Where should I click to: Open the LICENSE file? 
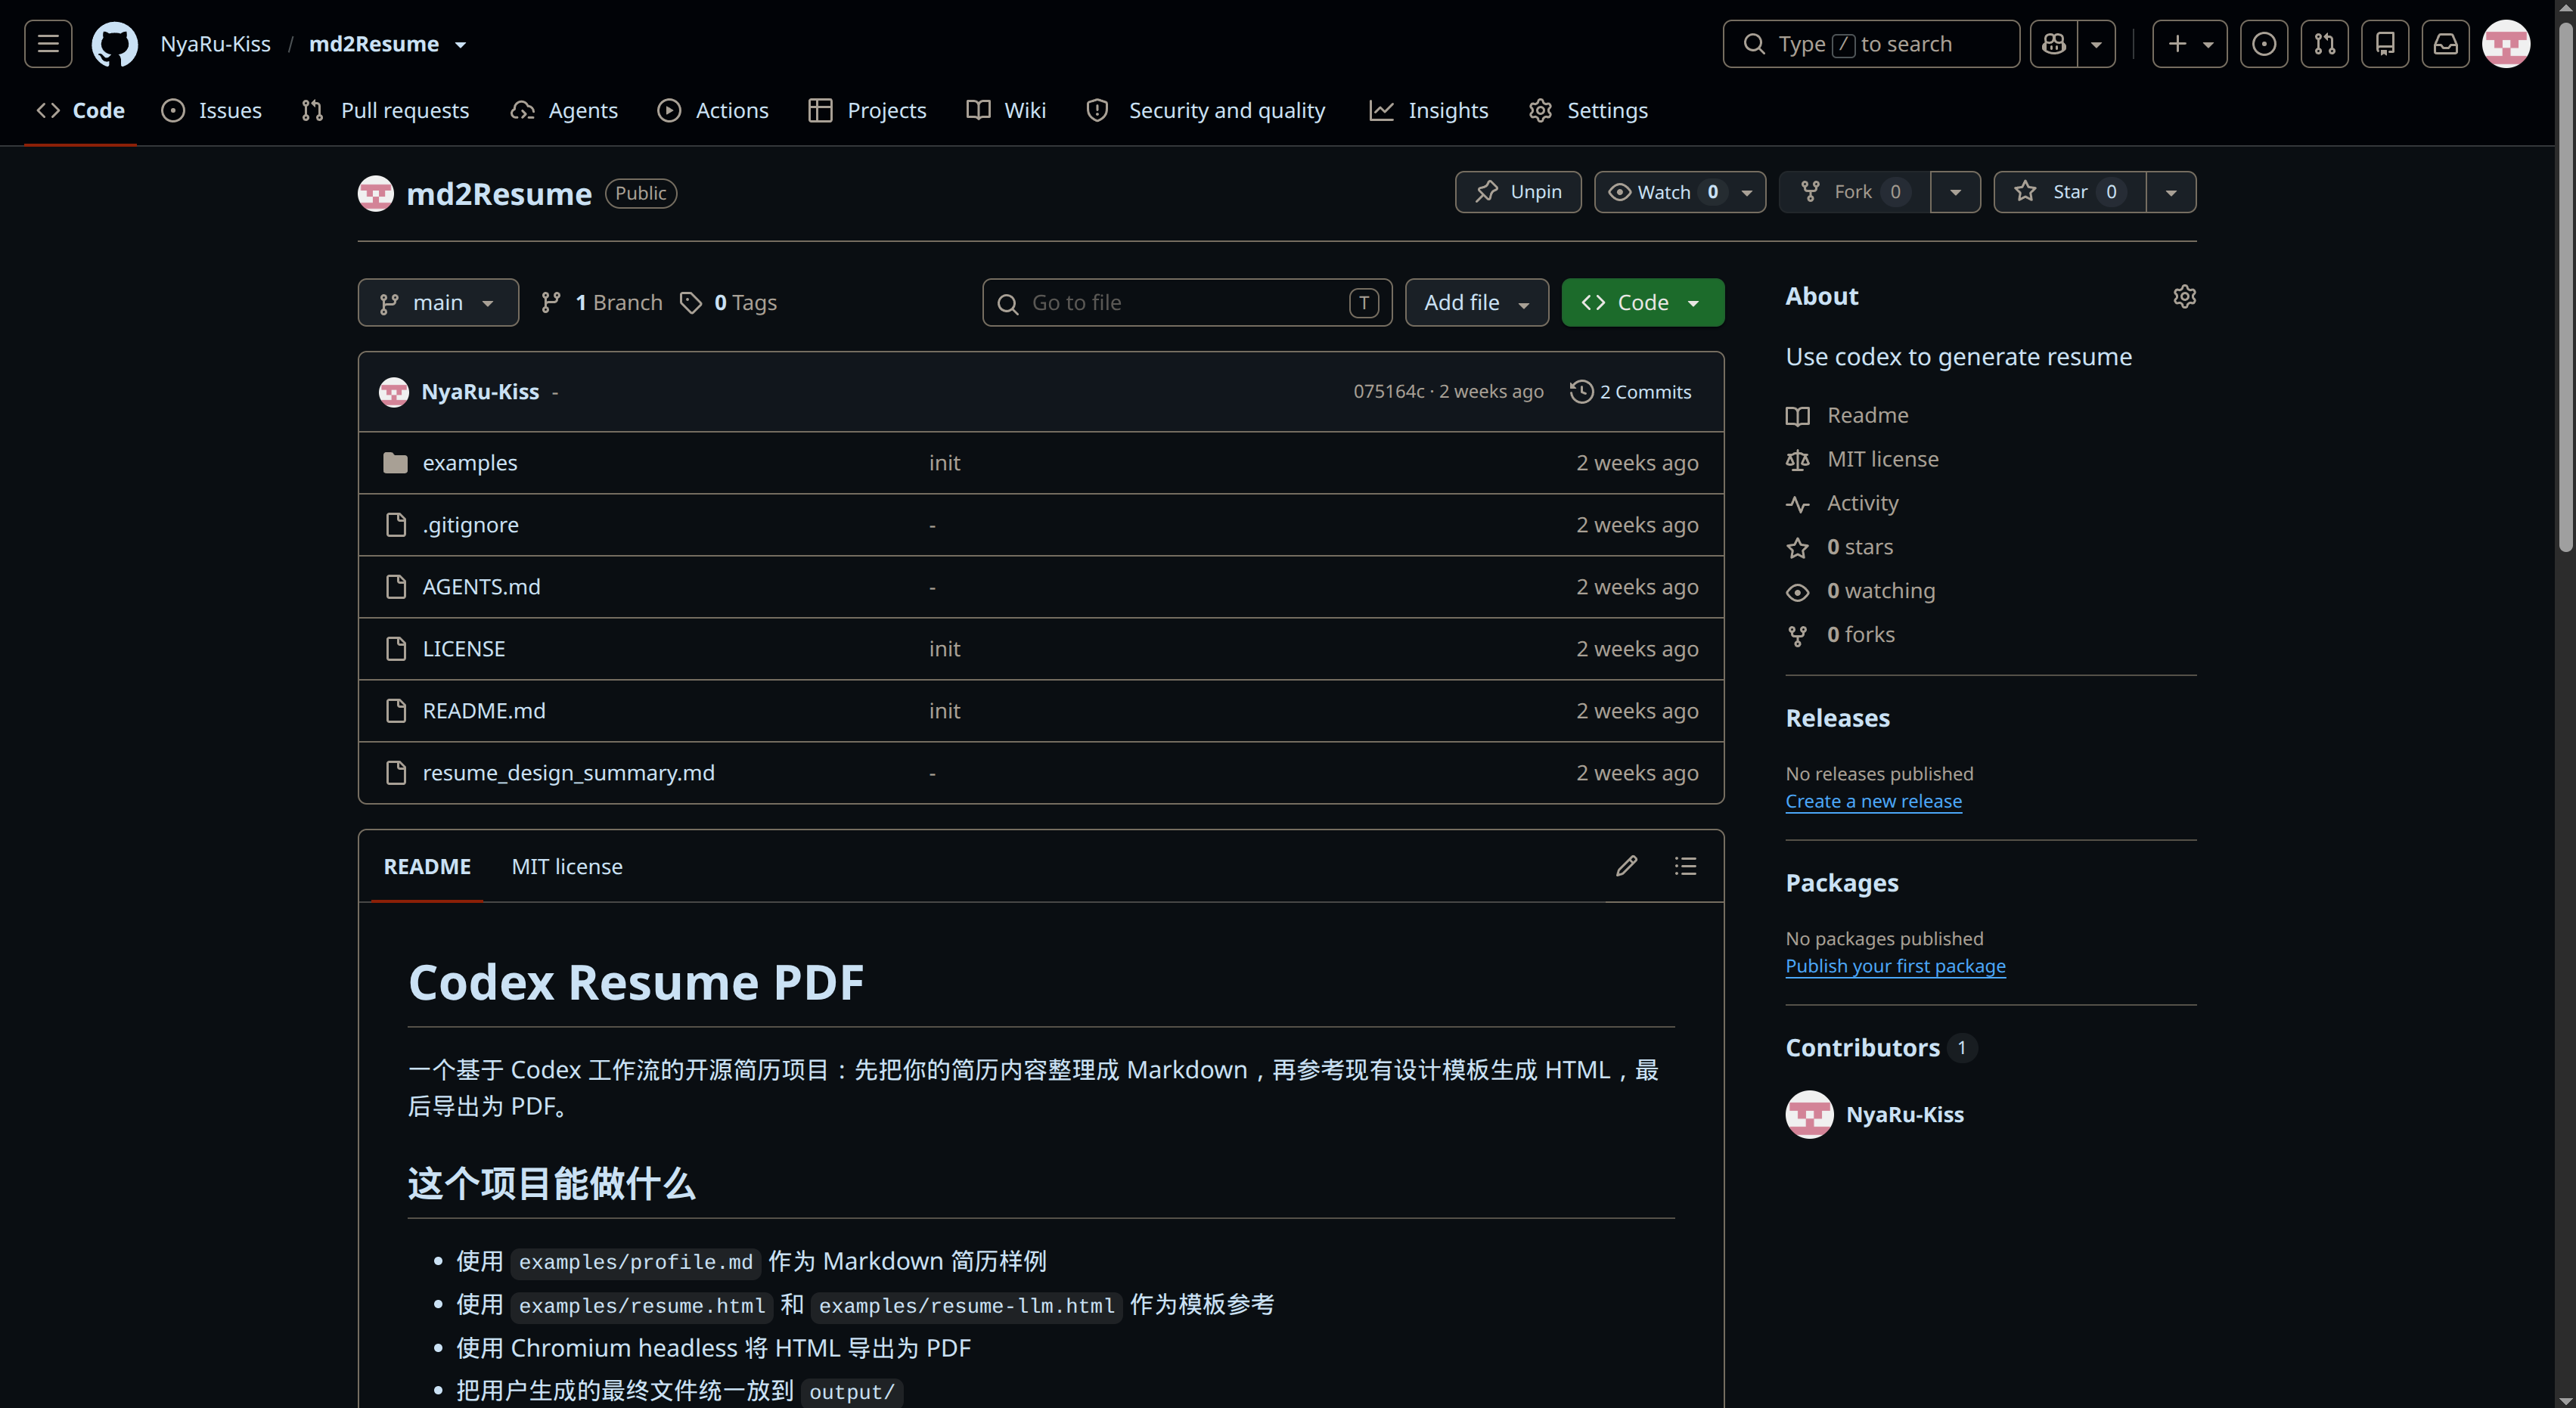pos(463,649)
